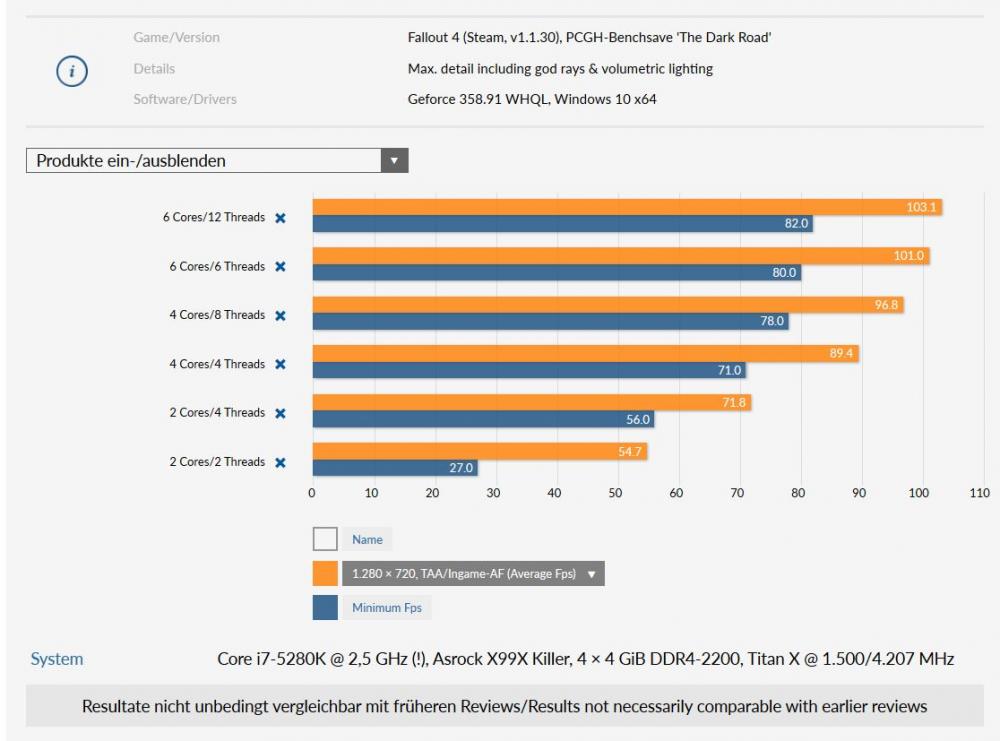This screenshot has height=741, width=1000.
Task: Open Produkte ein-/ausblenden dropdown arrow
Action: tap(394, 161)
